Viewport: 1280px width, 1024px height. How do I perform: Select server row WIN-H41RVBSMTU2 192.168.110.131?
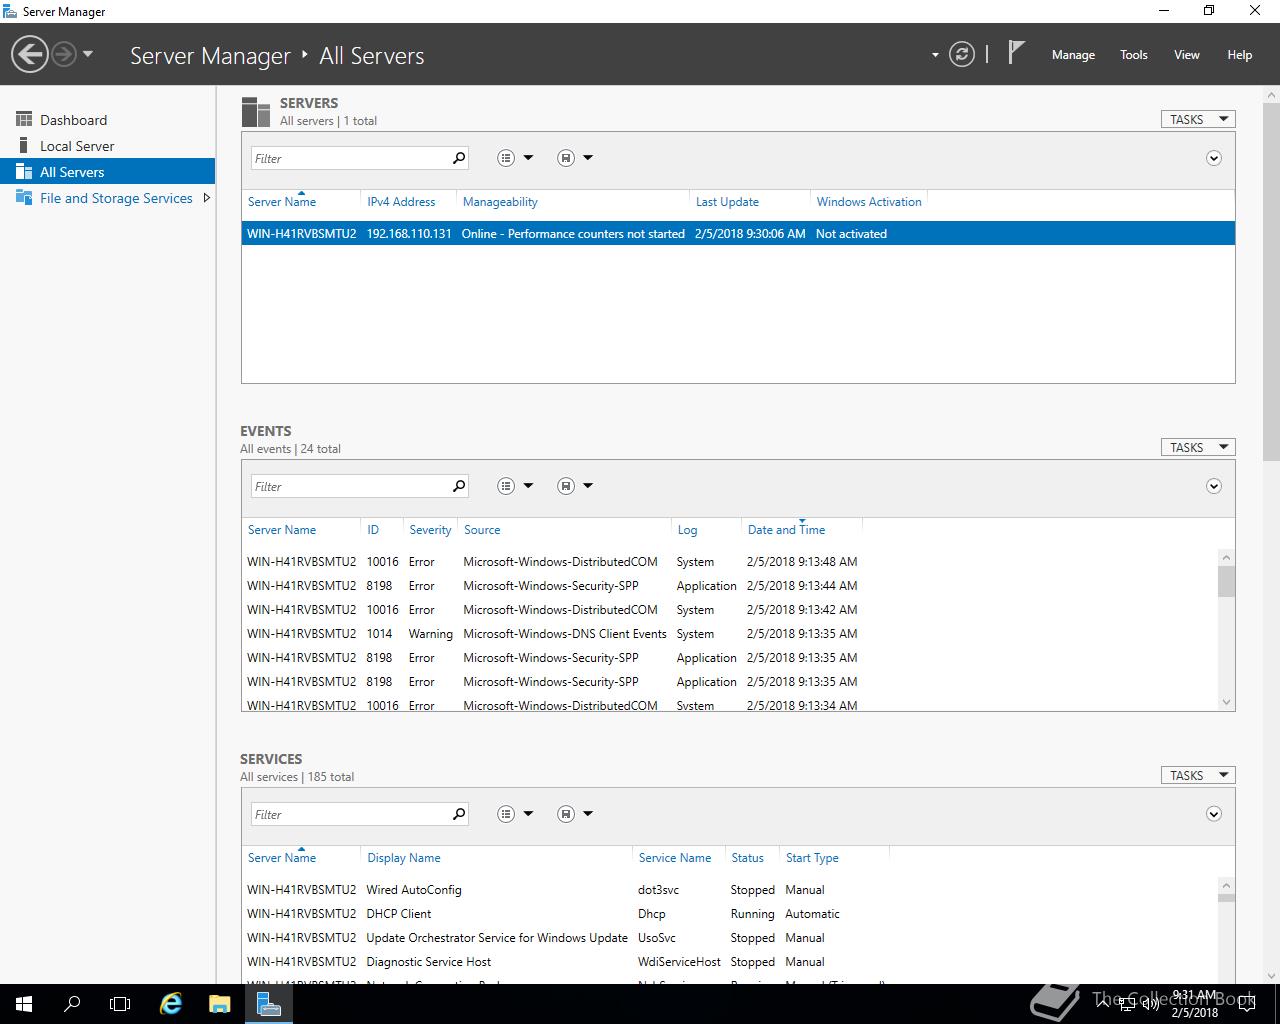[738, 234]
